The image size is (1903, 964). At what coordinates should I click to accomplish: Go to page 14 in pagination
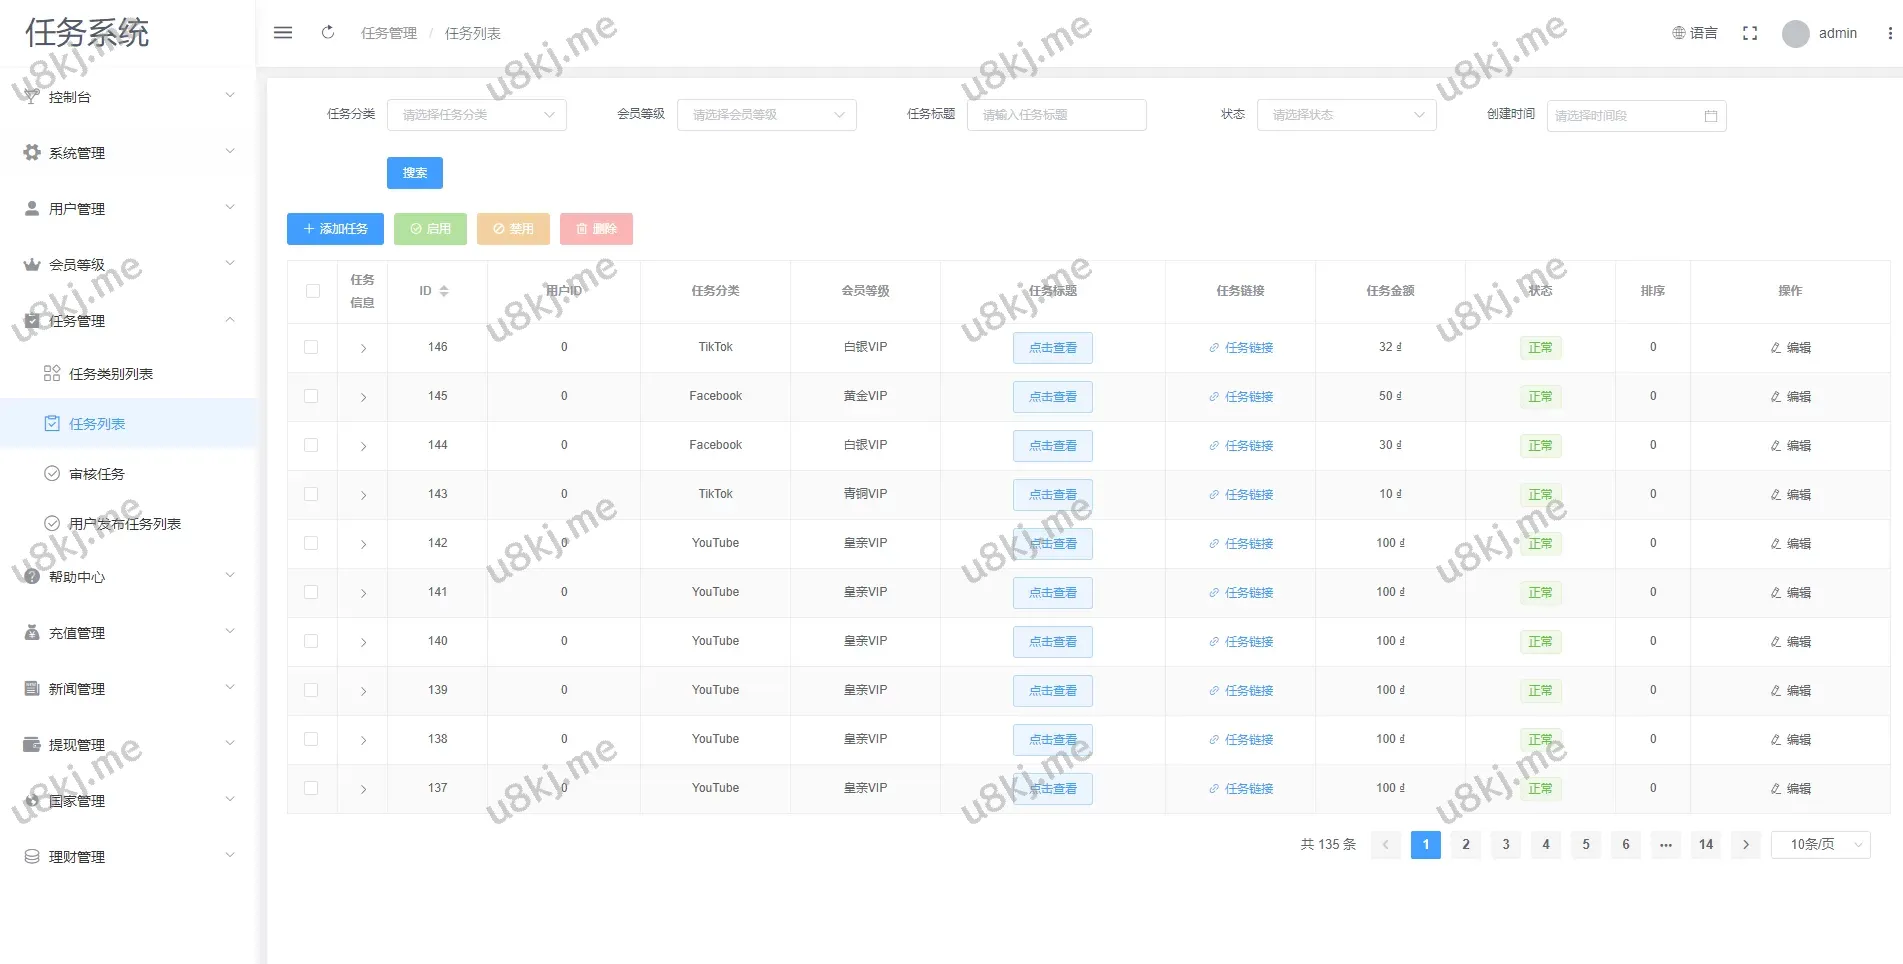[x=1705, y=845]
